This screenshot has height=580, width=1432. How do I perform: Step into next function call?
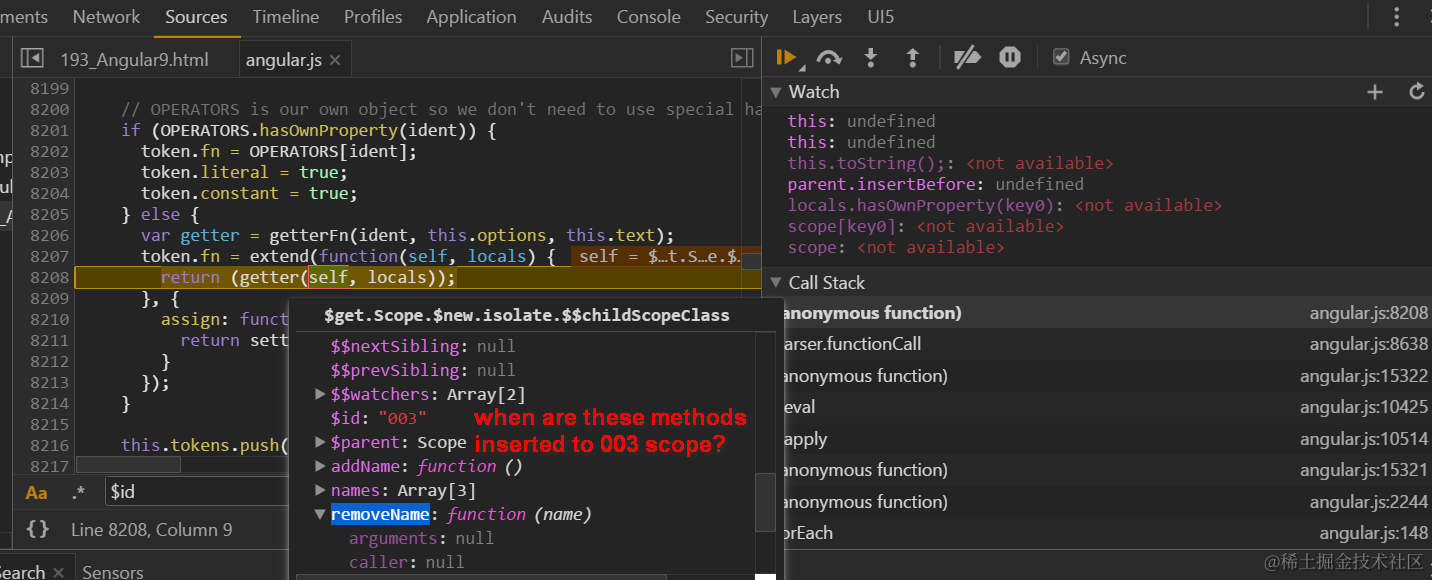tap(870, 58)
